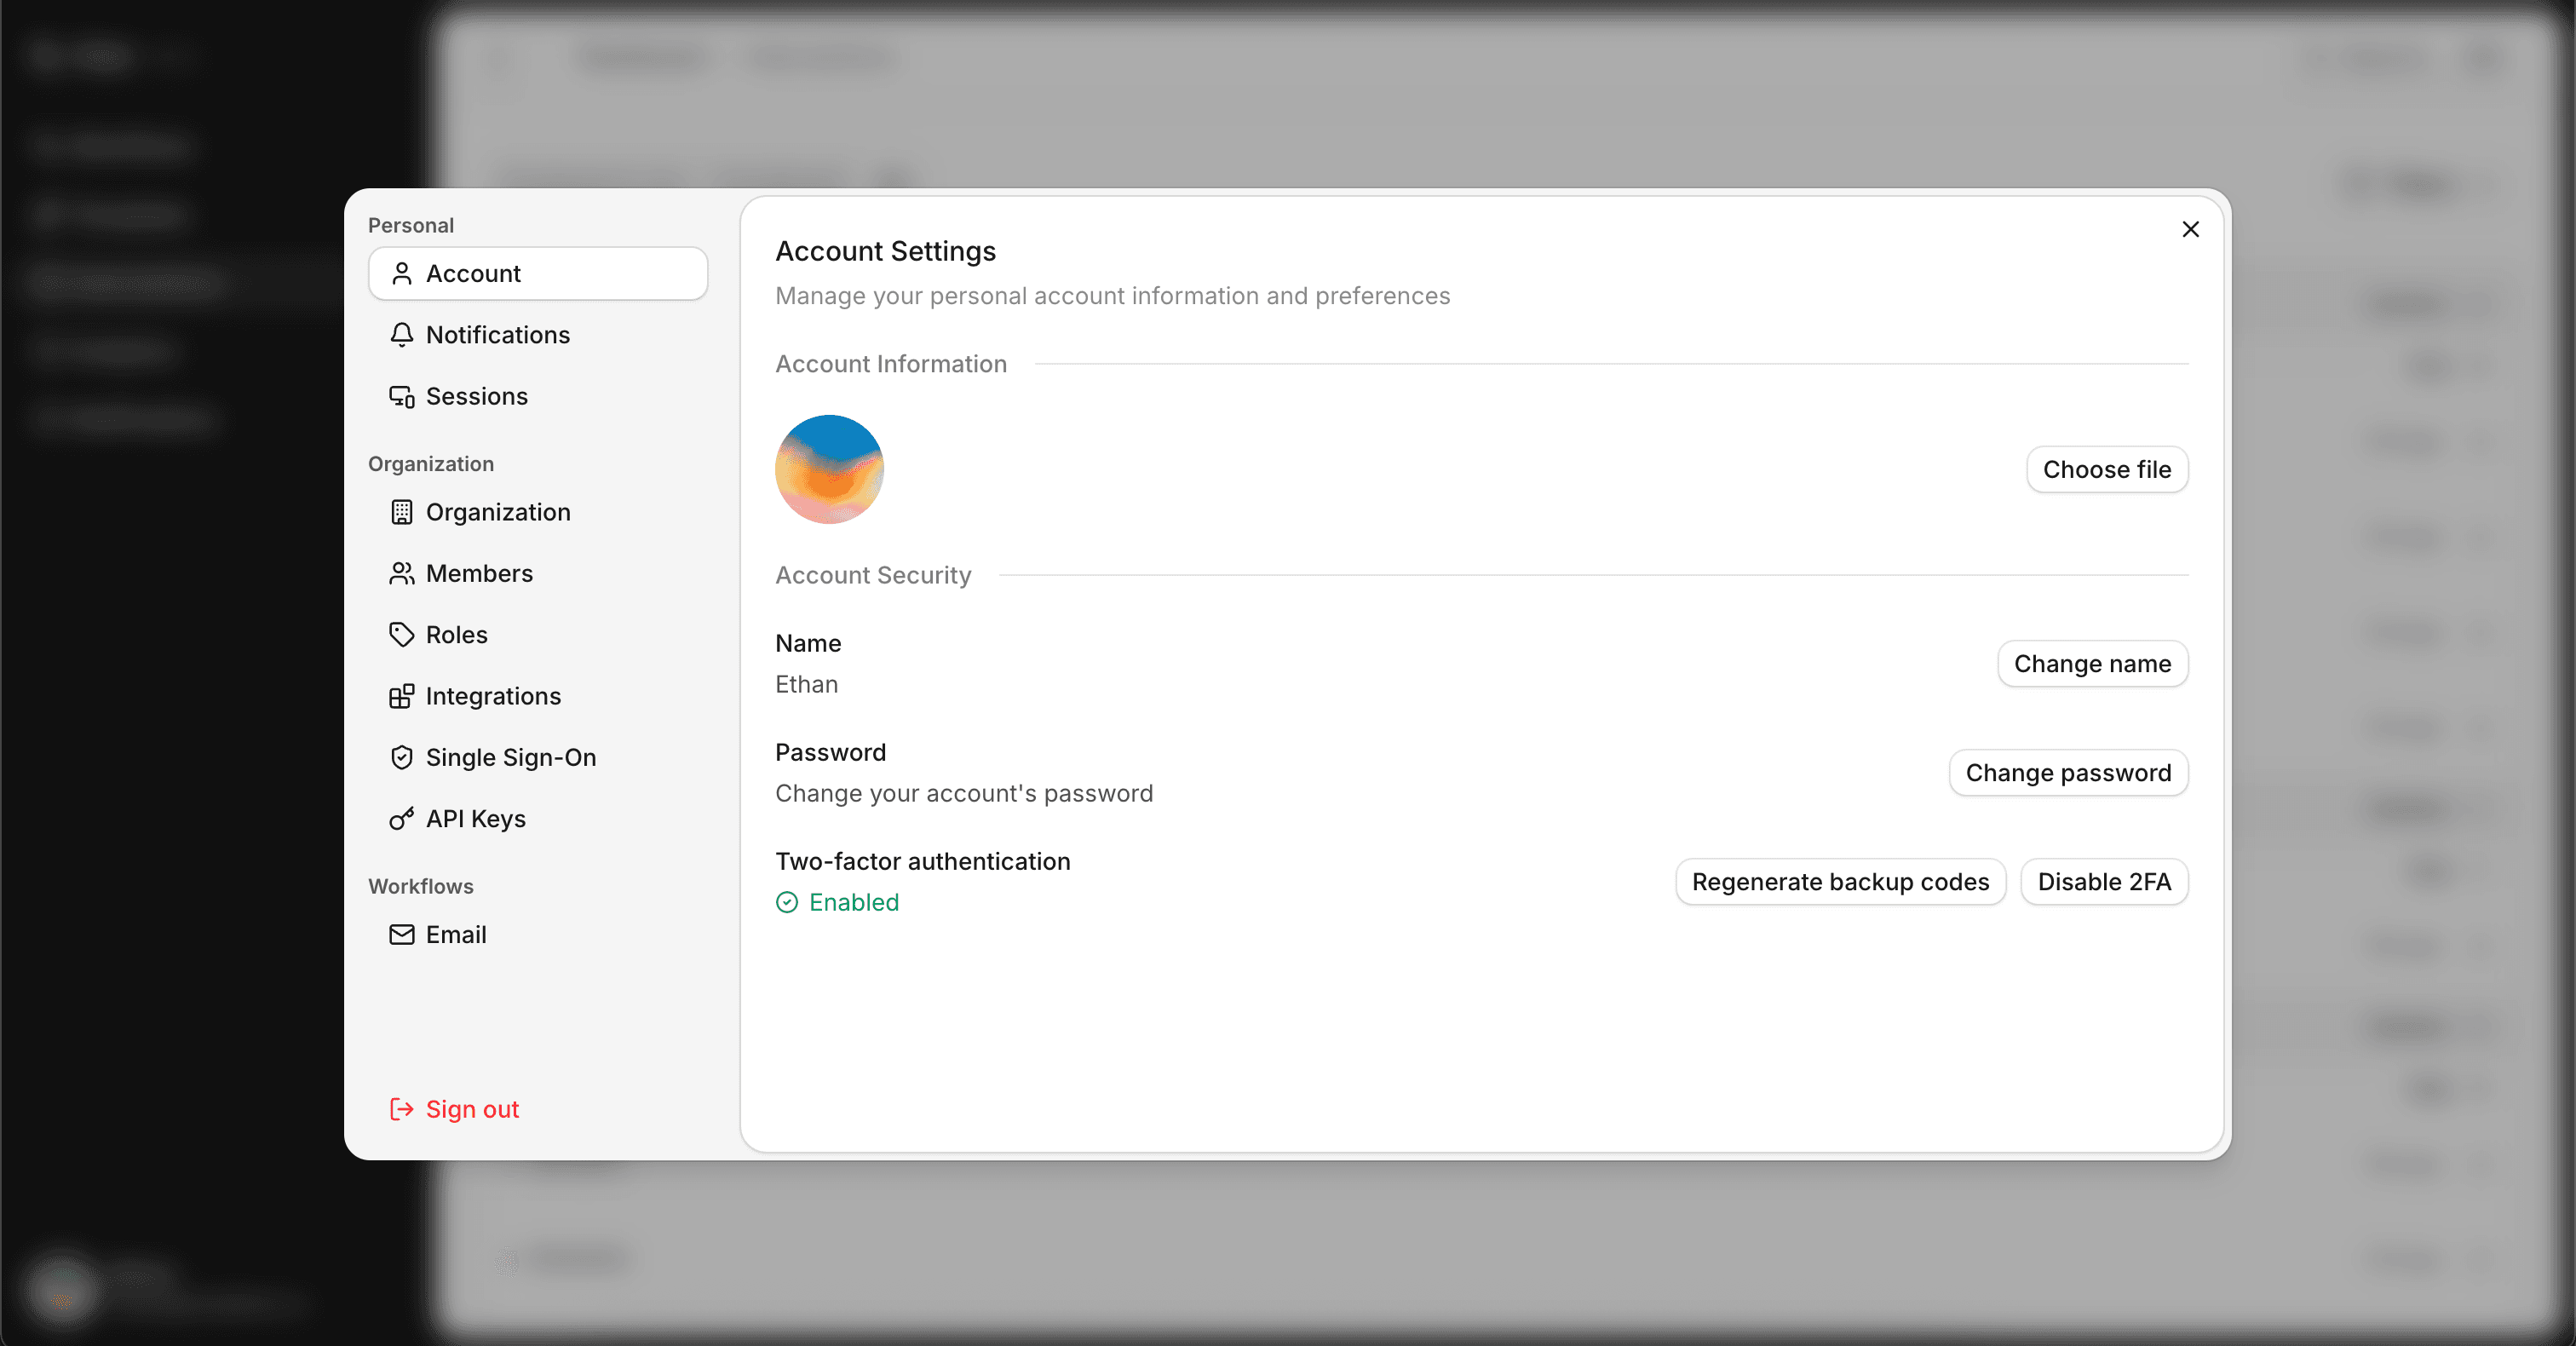Click the Change password button
Screen dimensions: 2576x1346
click(x=2068, y=772)
